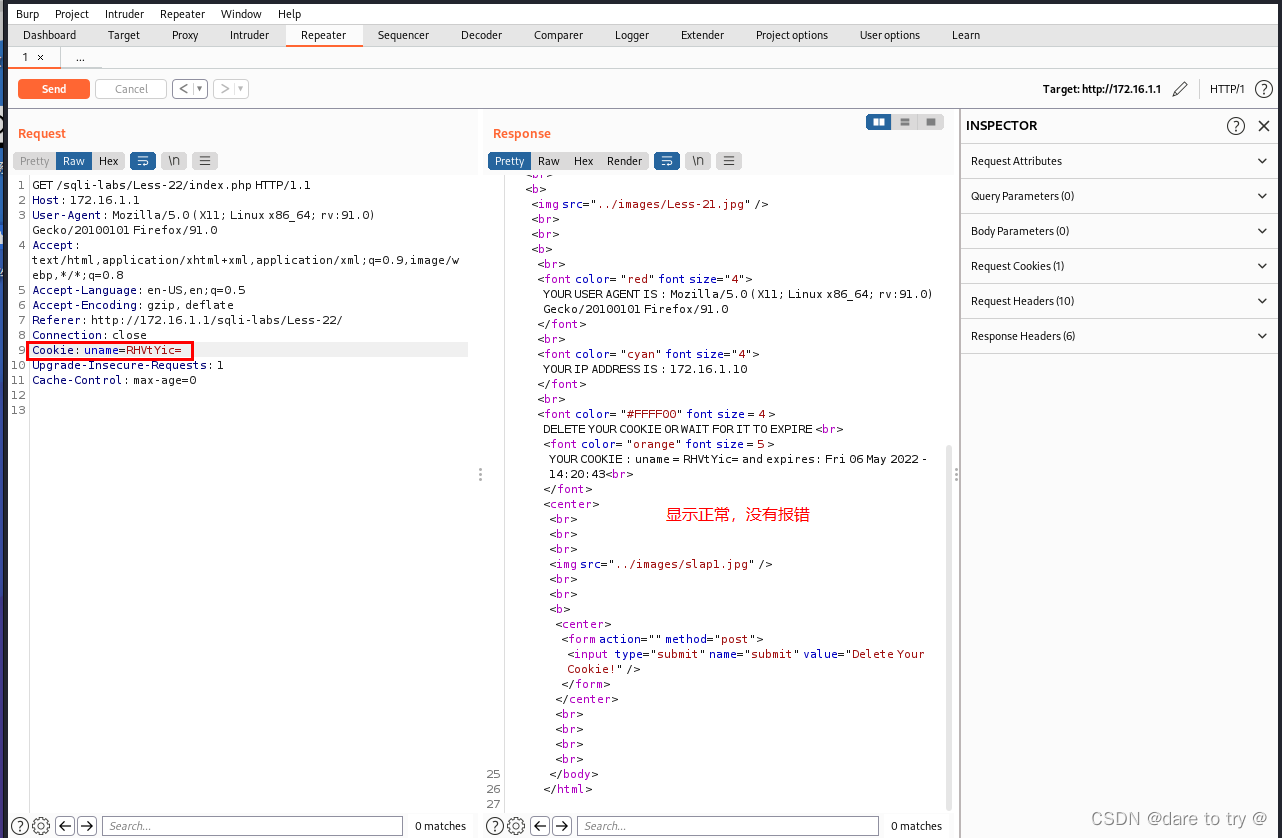Open the Request editor hamburger menu icon
The image size is (1282, 838).
[x=204, y=160]
